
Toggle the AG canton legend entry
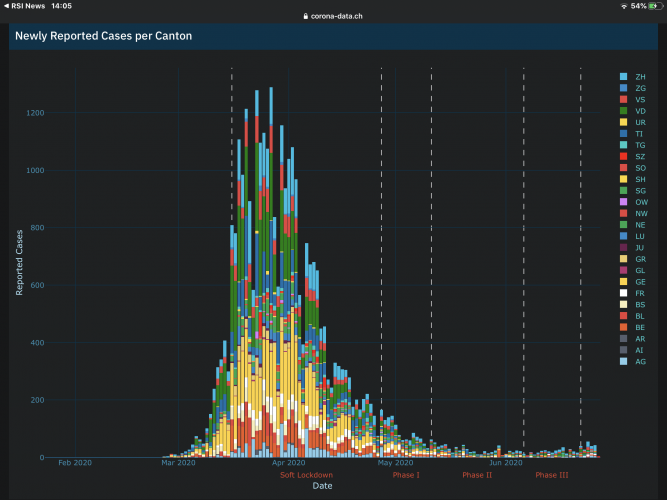[x=639, y=361]
